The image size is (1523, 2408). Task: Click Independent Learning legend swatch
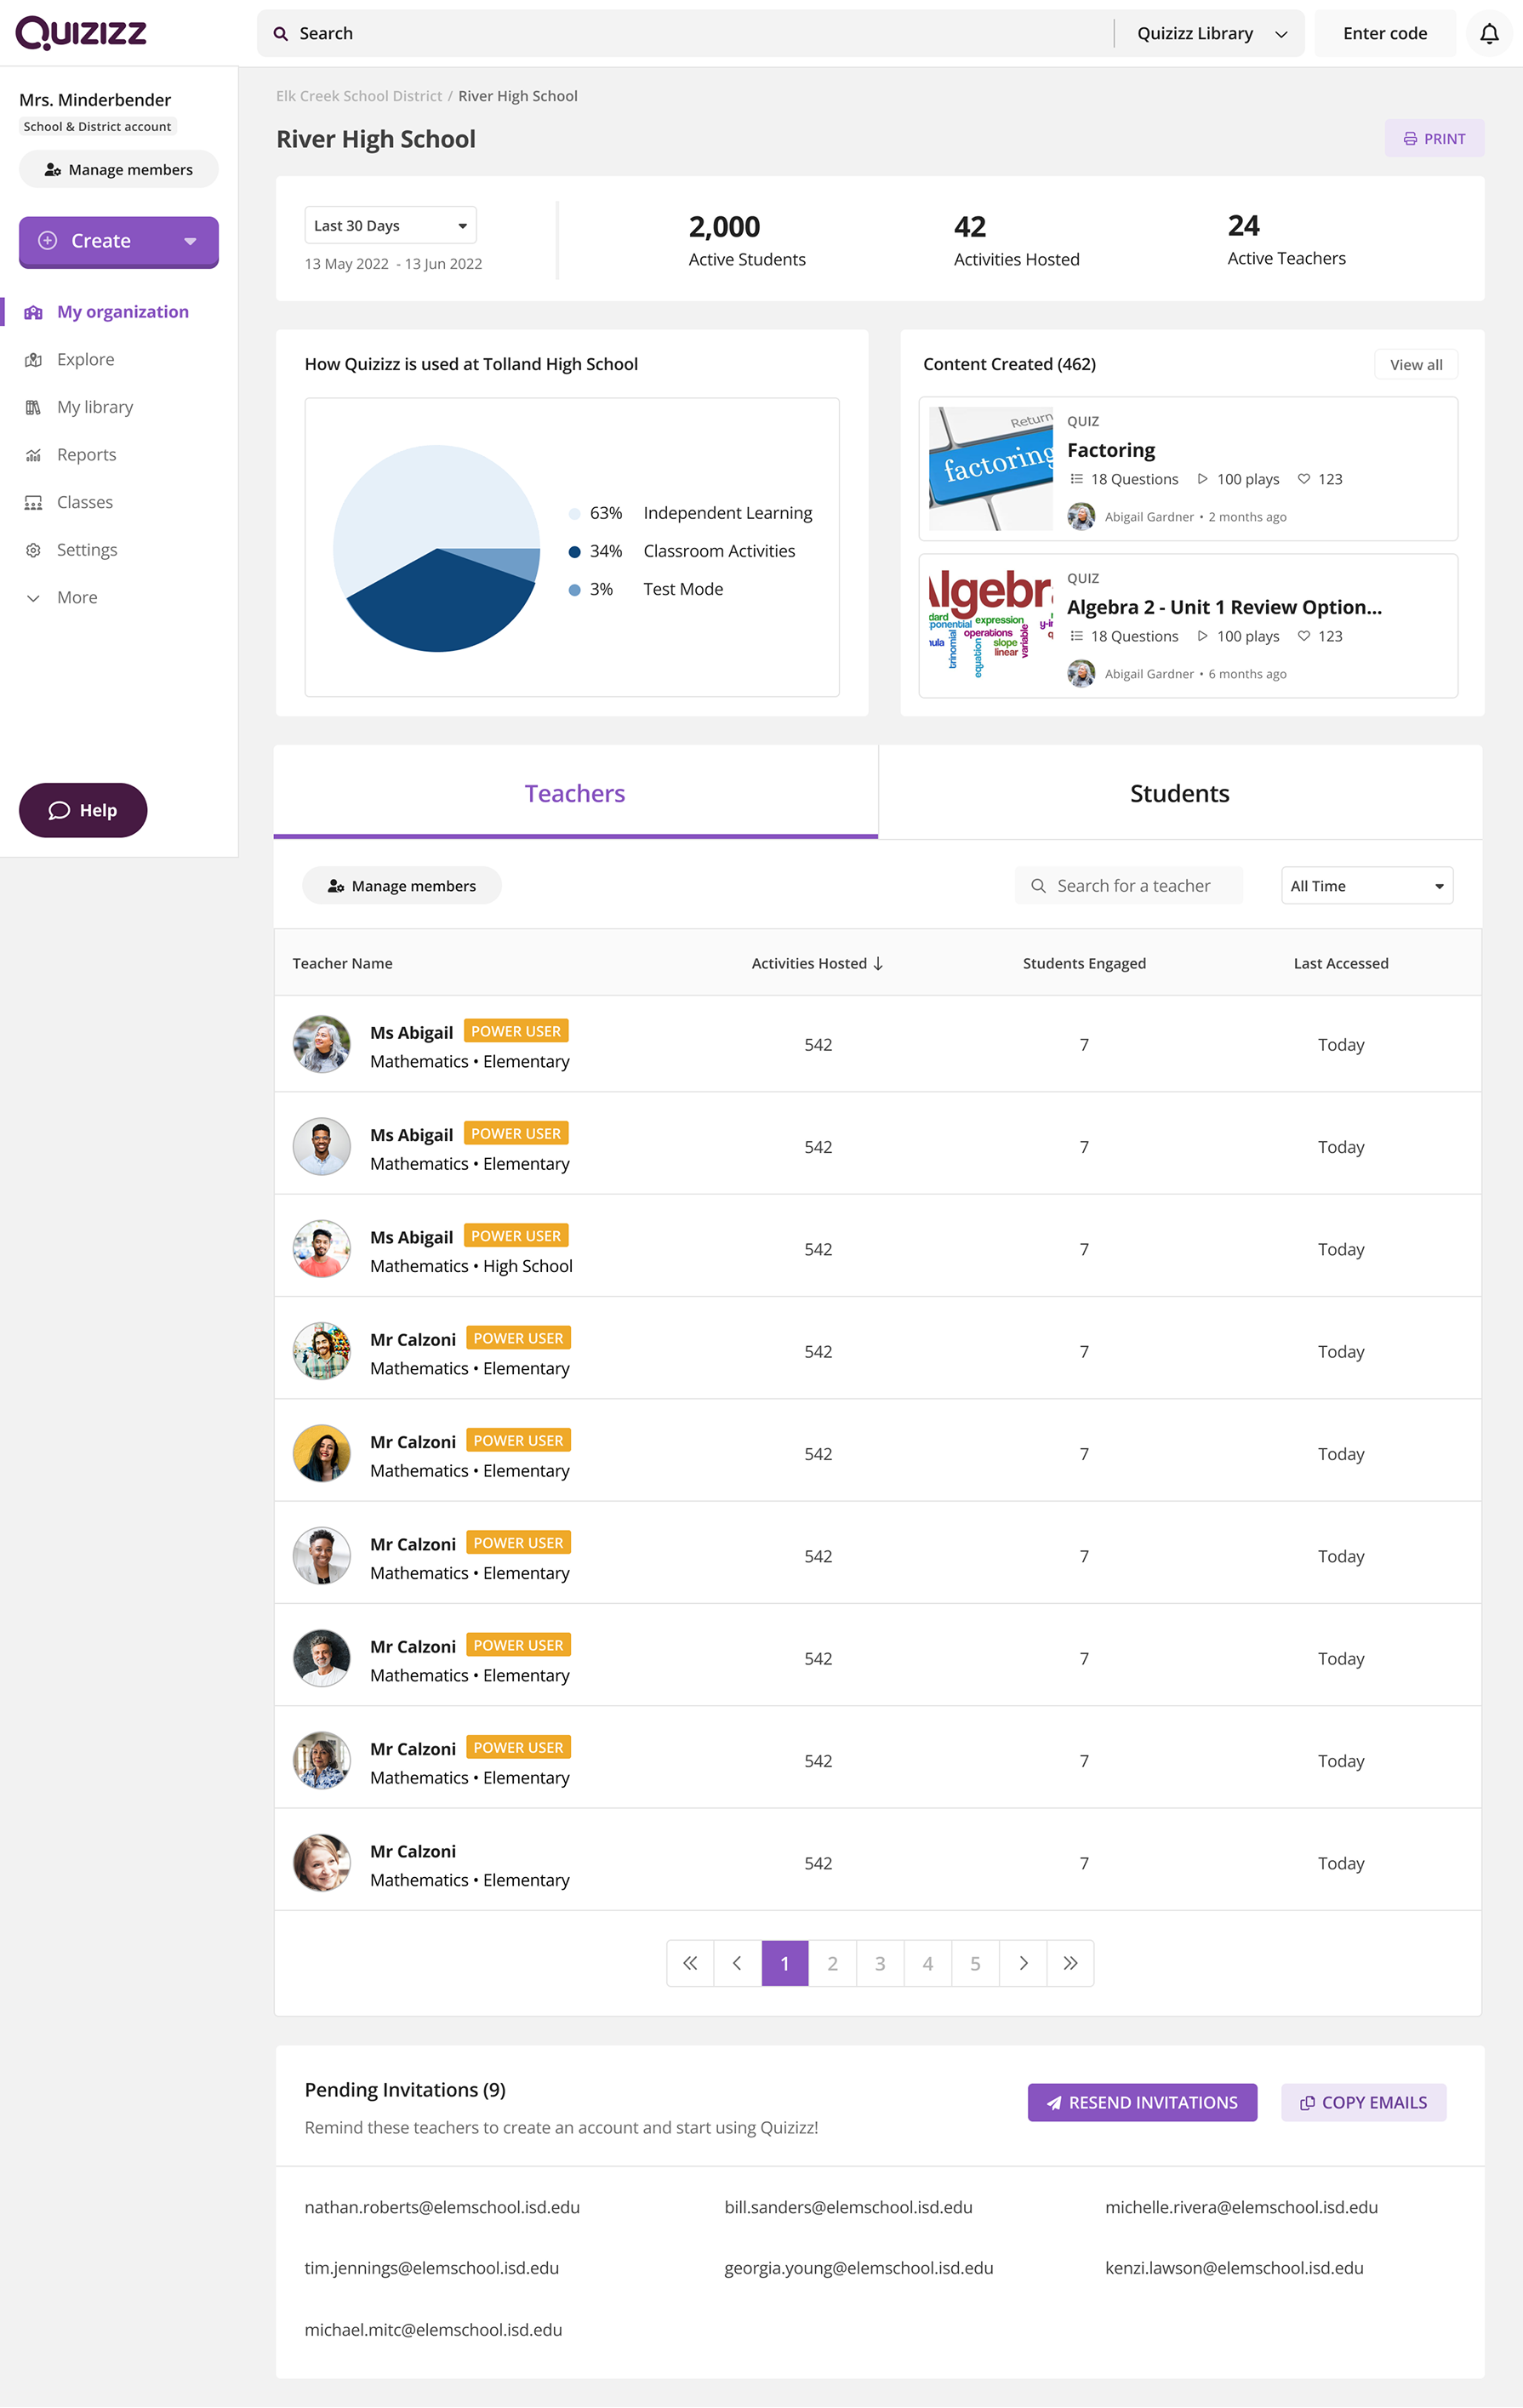tap(574, 514)
